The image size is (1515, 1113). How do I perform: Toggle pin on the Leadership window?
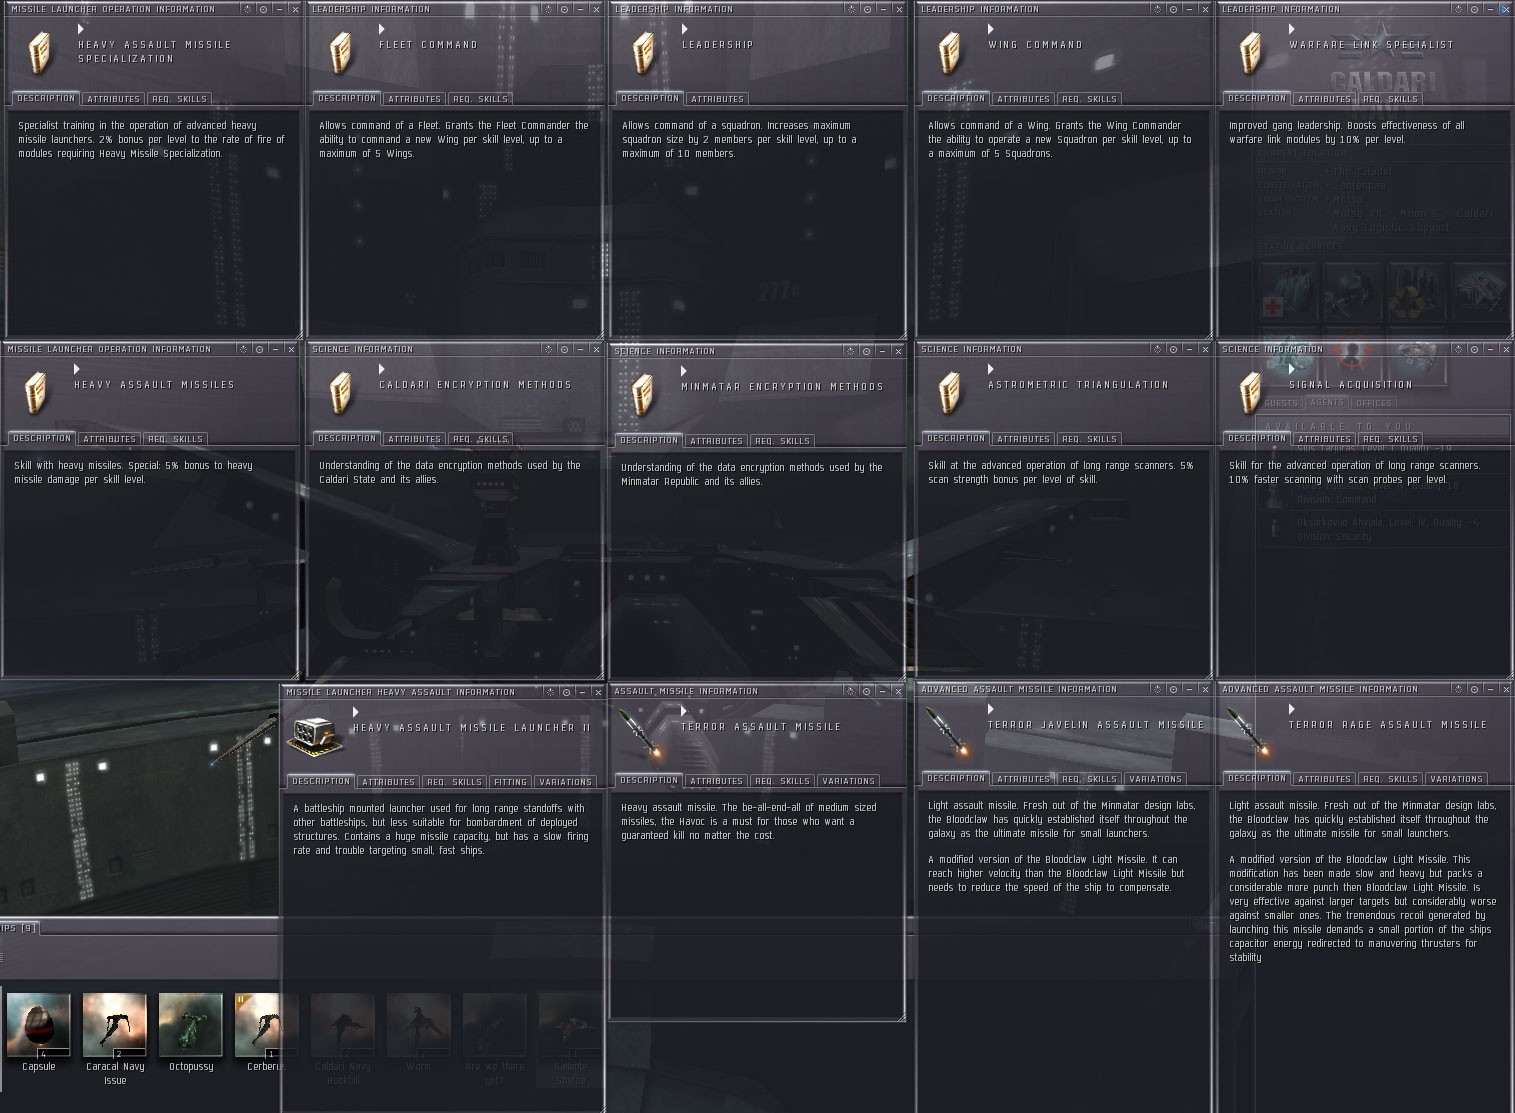[x=851, y=9]
